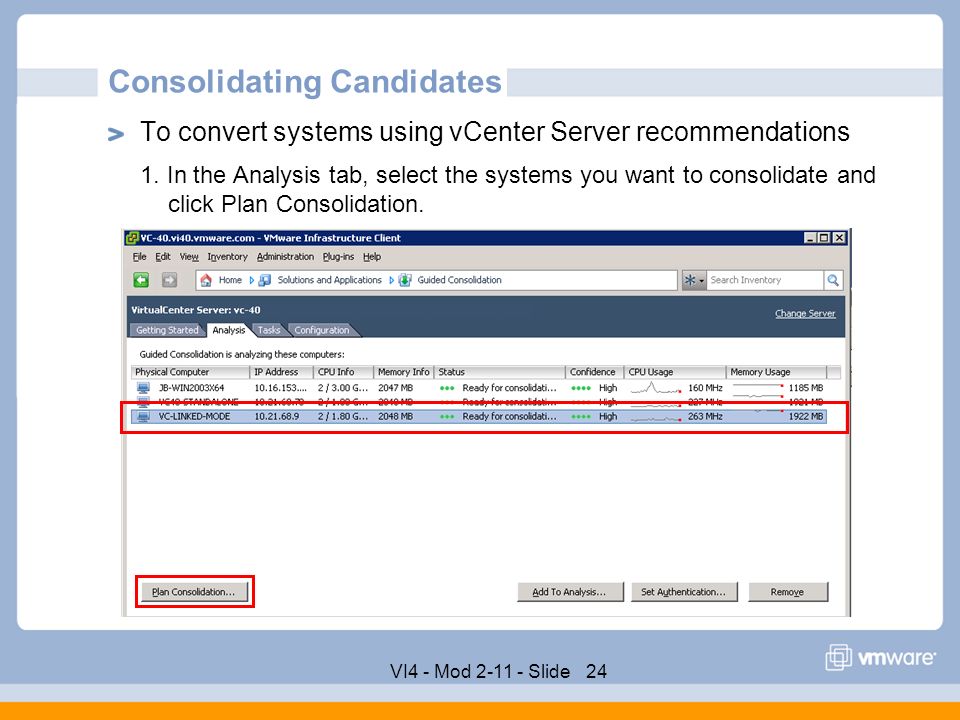The width and height of the screenshot is (960, 720).
Task: Minimize the Infrastructure Client window
Action: (810, 238)
